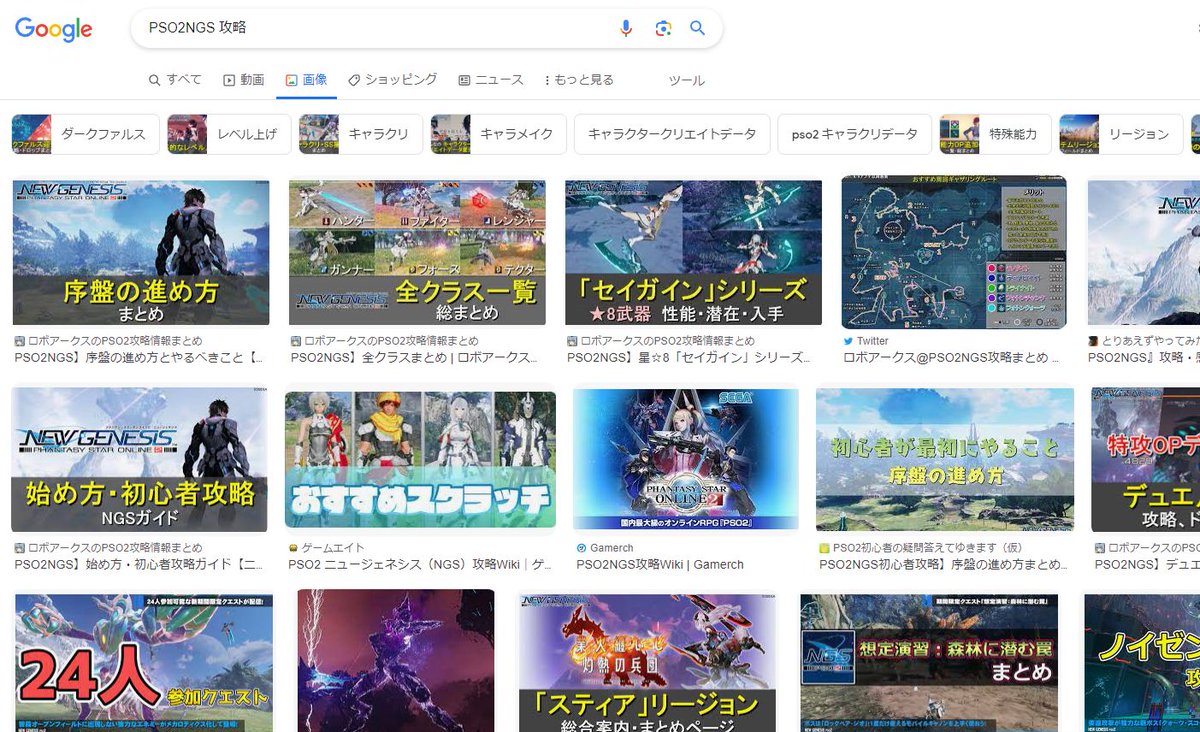Screen dimensions: 1200x732
Task: Switch to the すべて results tab
Action: (175, 80)
